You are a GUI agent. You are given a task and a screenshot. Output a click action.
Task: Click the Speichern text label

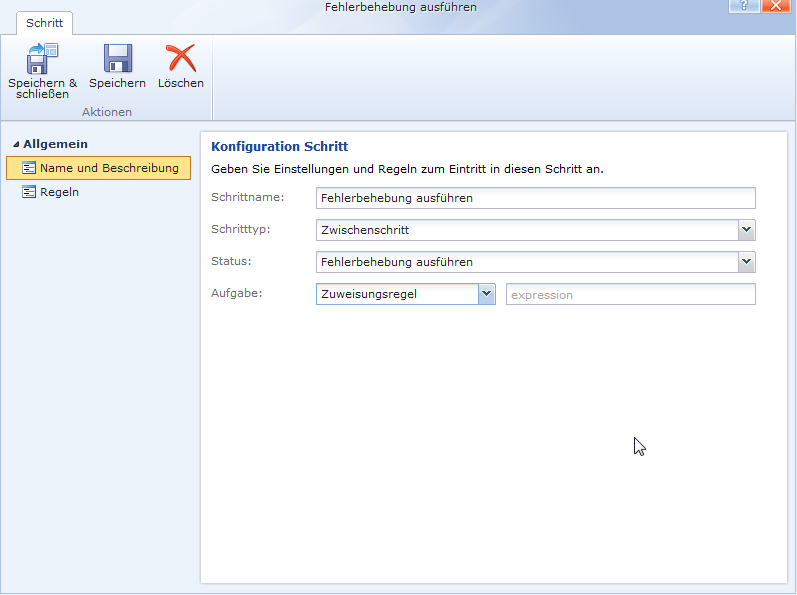coord(117,83)
